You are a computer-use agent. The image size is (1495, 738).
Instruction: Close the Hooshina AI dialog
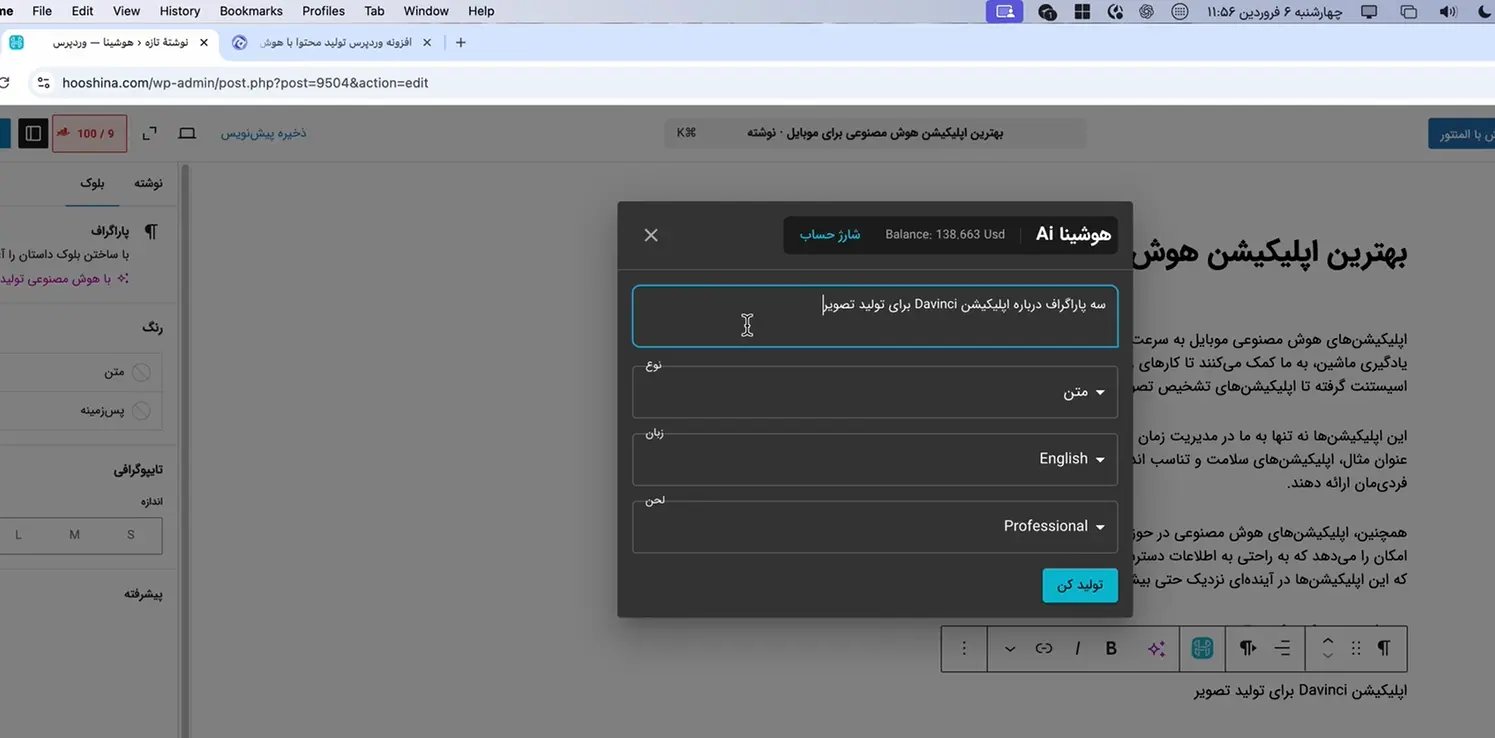click(x=651, y=235)
